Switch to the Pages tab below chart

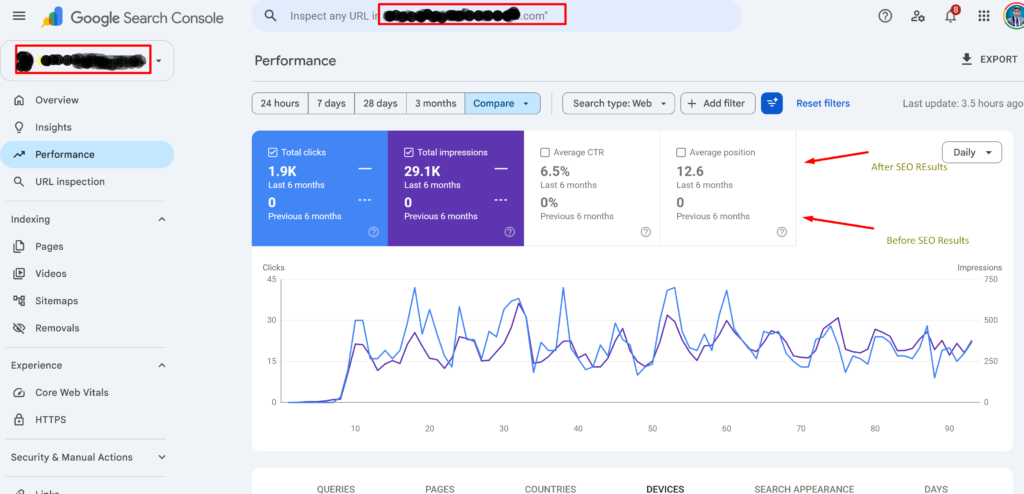440,489
